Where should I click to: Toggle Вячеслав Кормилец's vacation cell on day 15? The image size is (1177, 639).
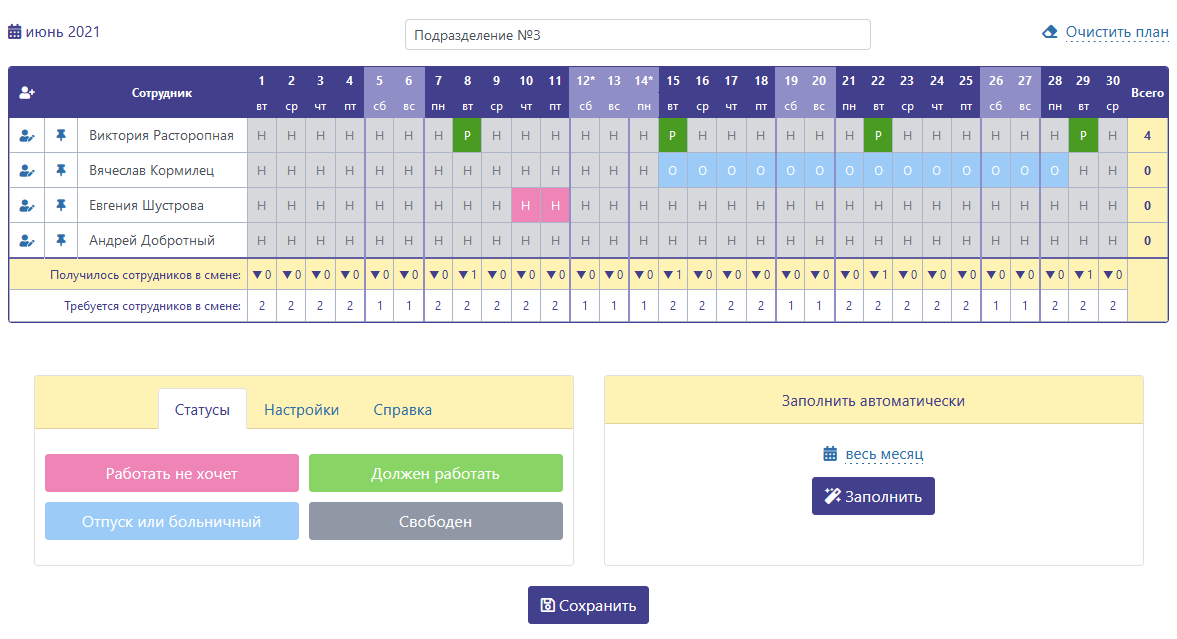click(673, 170)
